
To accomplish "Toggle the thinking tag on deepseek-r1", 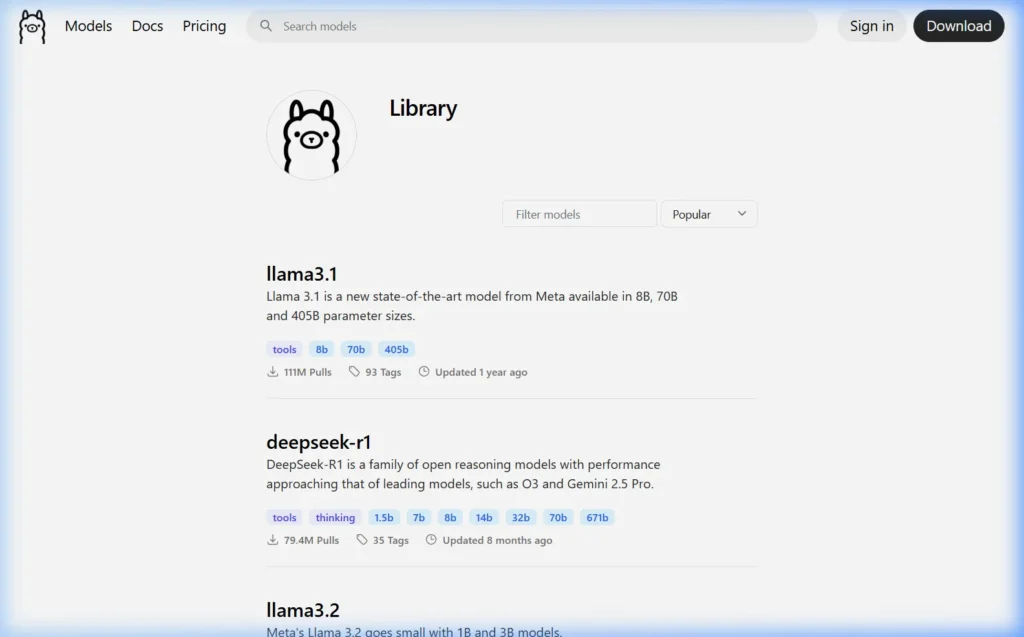I will click(x=335, y=517).
